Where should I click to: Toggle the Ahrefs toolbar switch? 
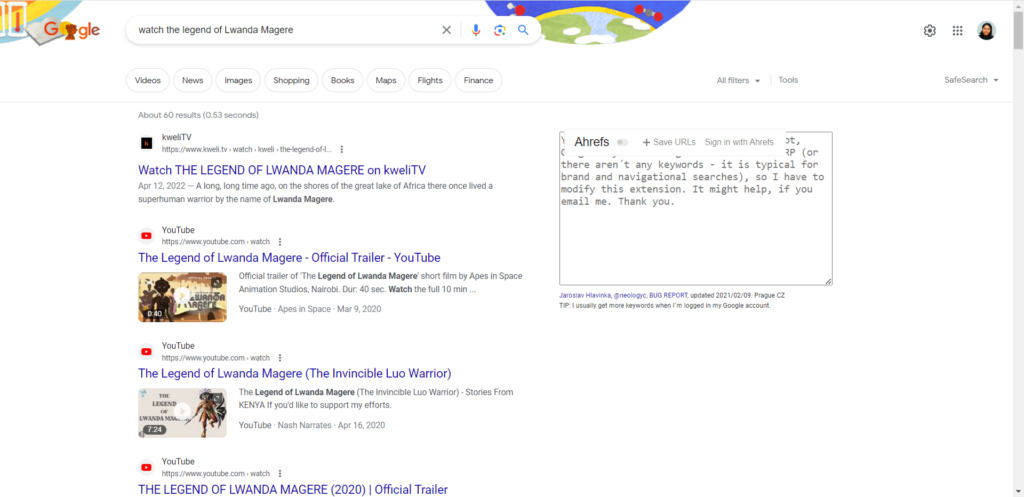point(622,142)
